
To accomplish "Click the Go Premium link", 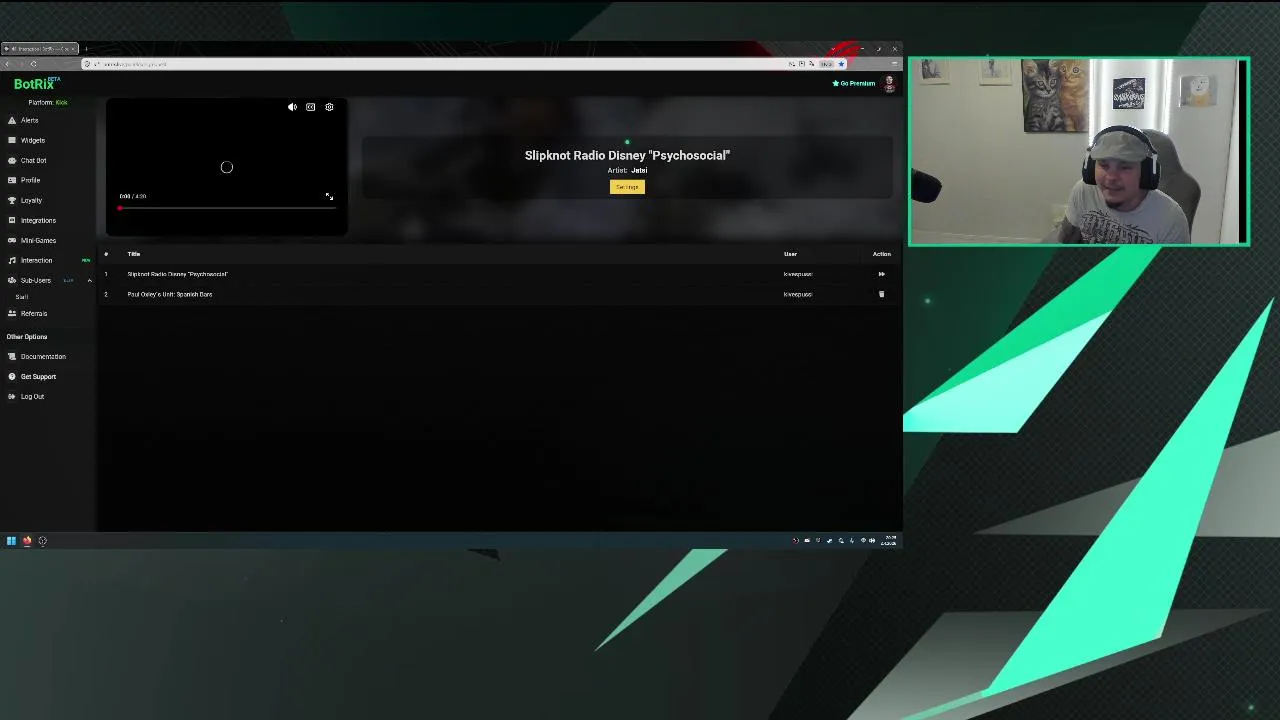I will point(854,83).
